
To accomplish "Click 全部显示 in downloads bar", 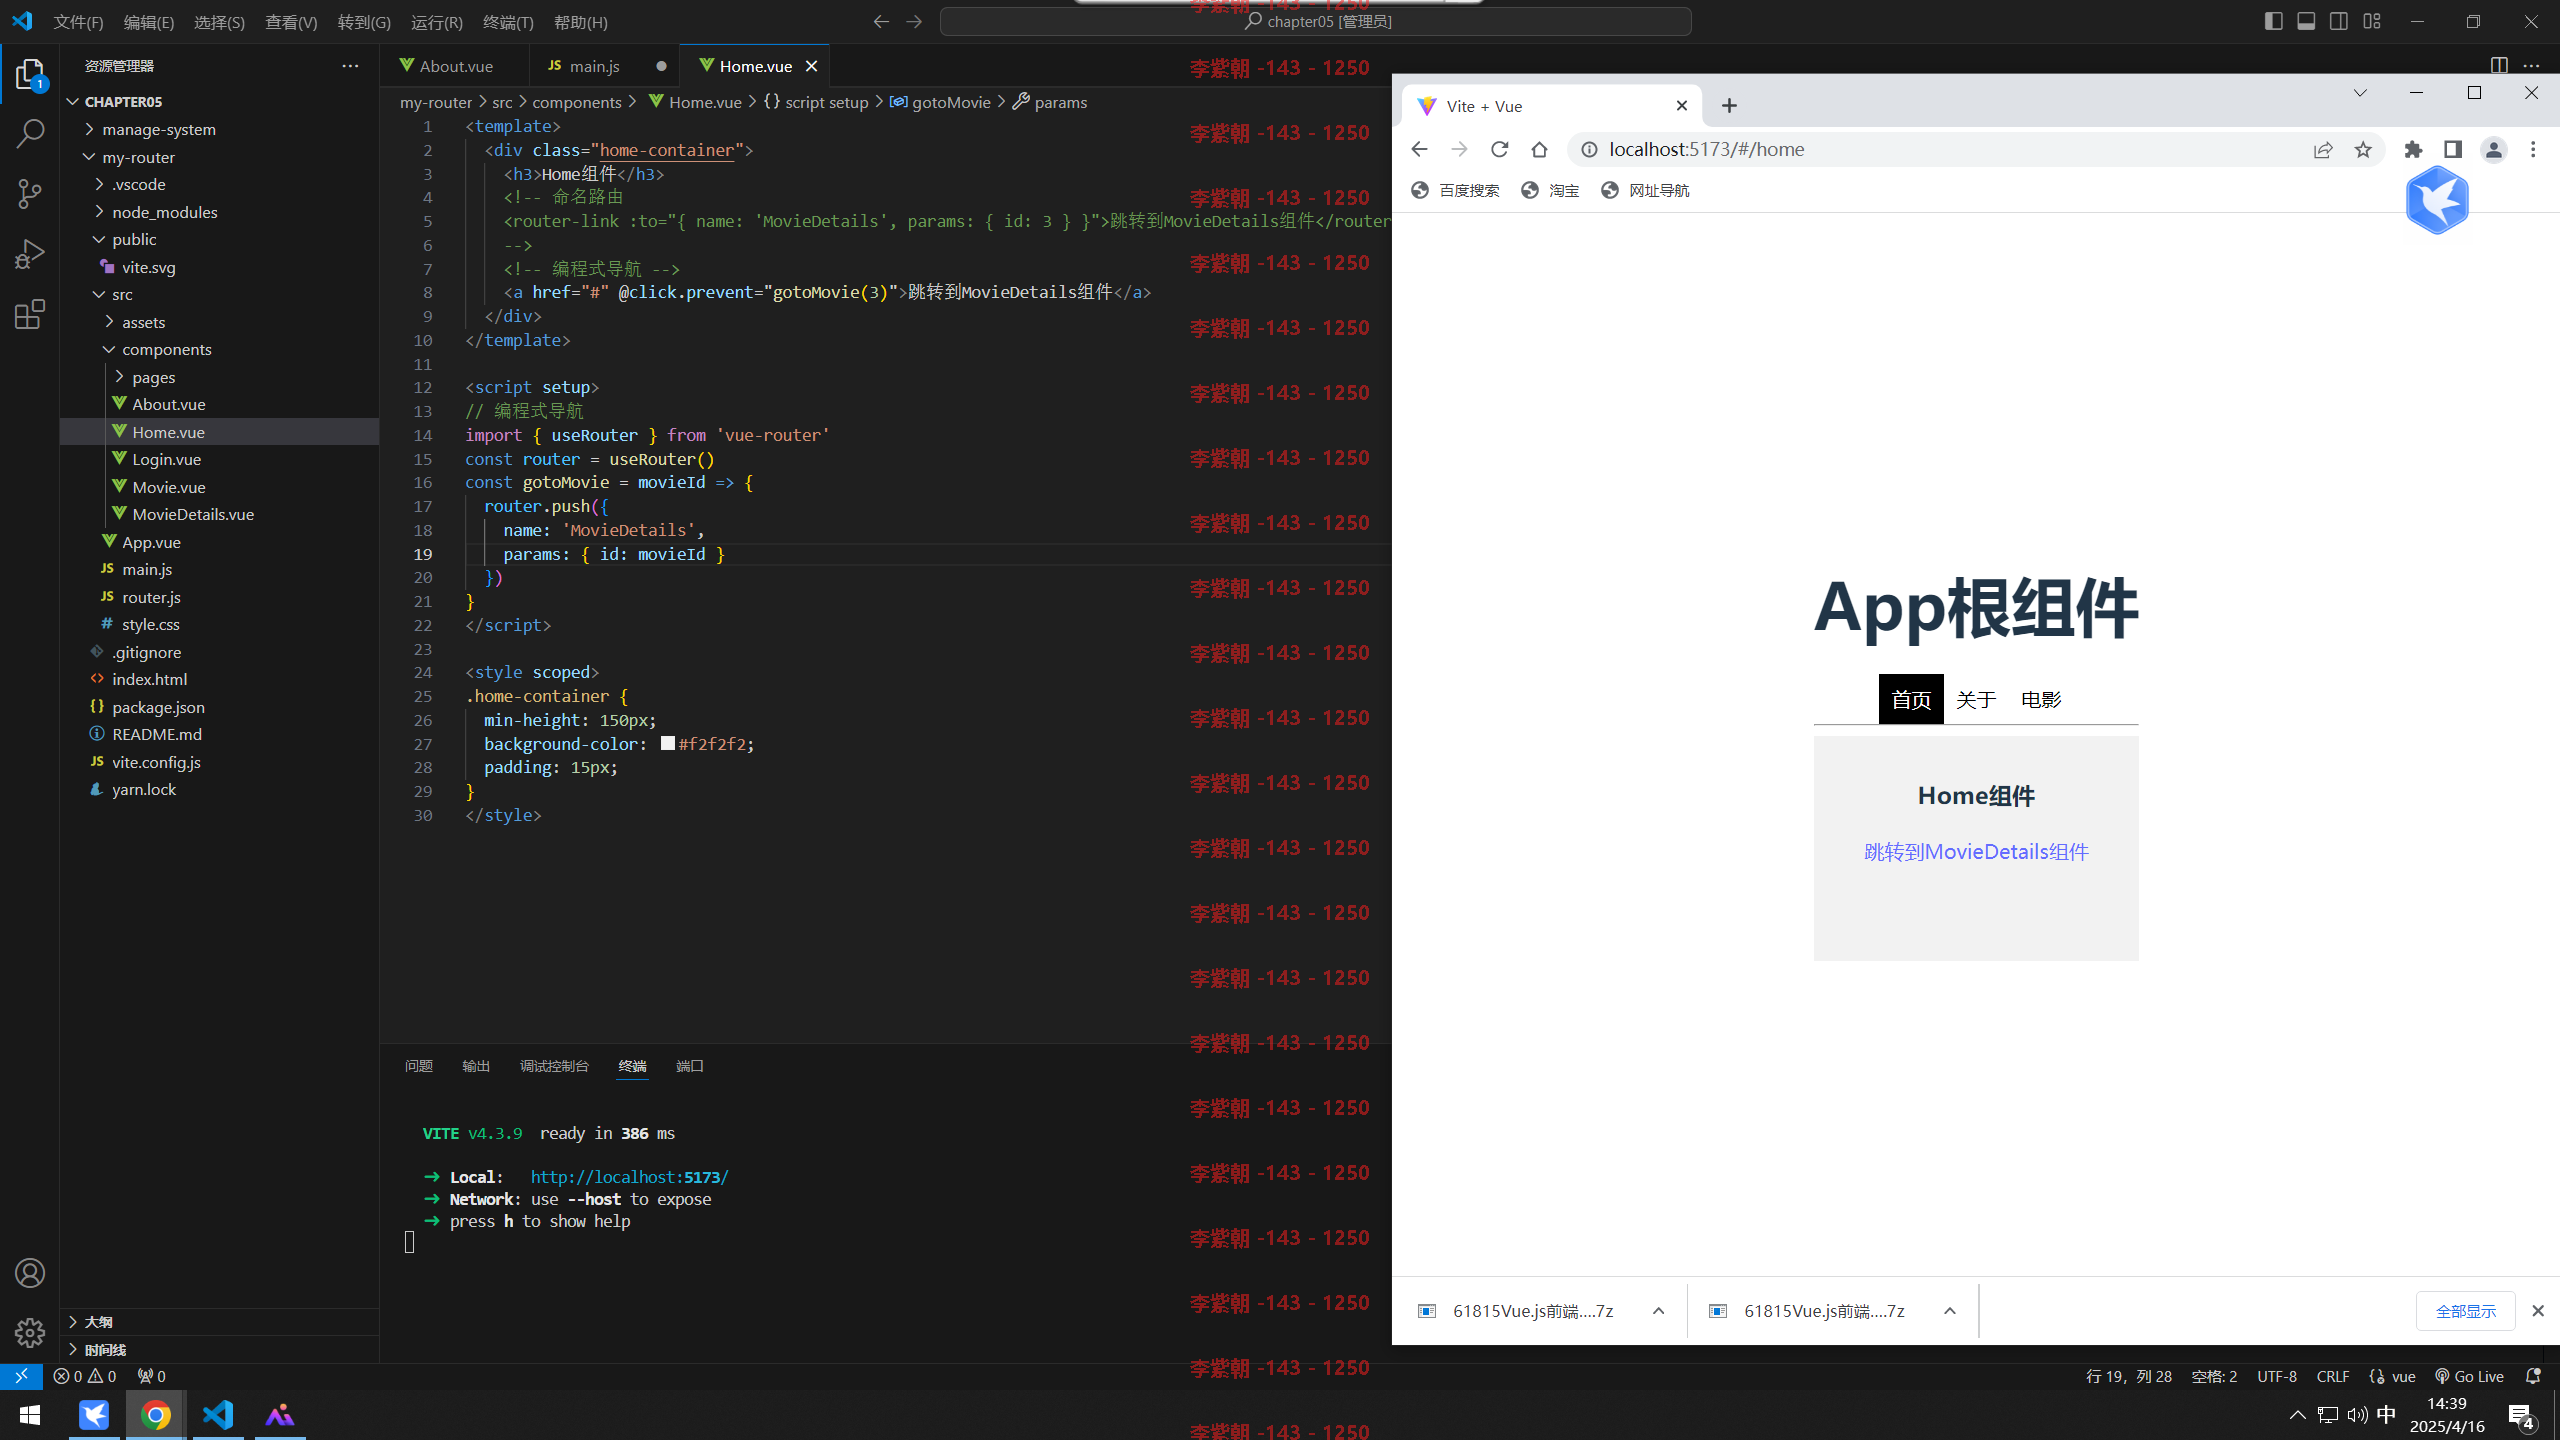I will [x=2465, y=1311].
